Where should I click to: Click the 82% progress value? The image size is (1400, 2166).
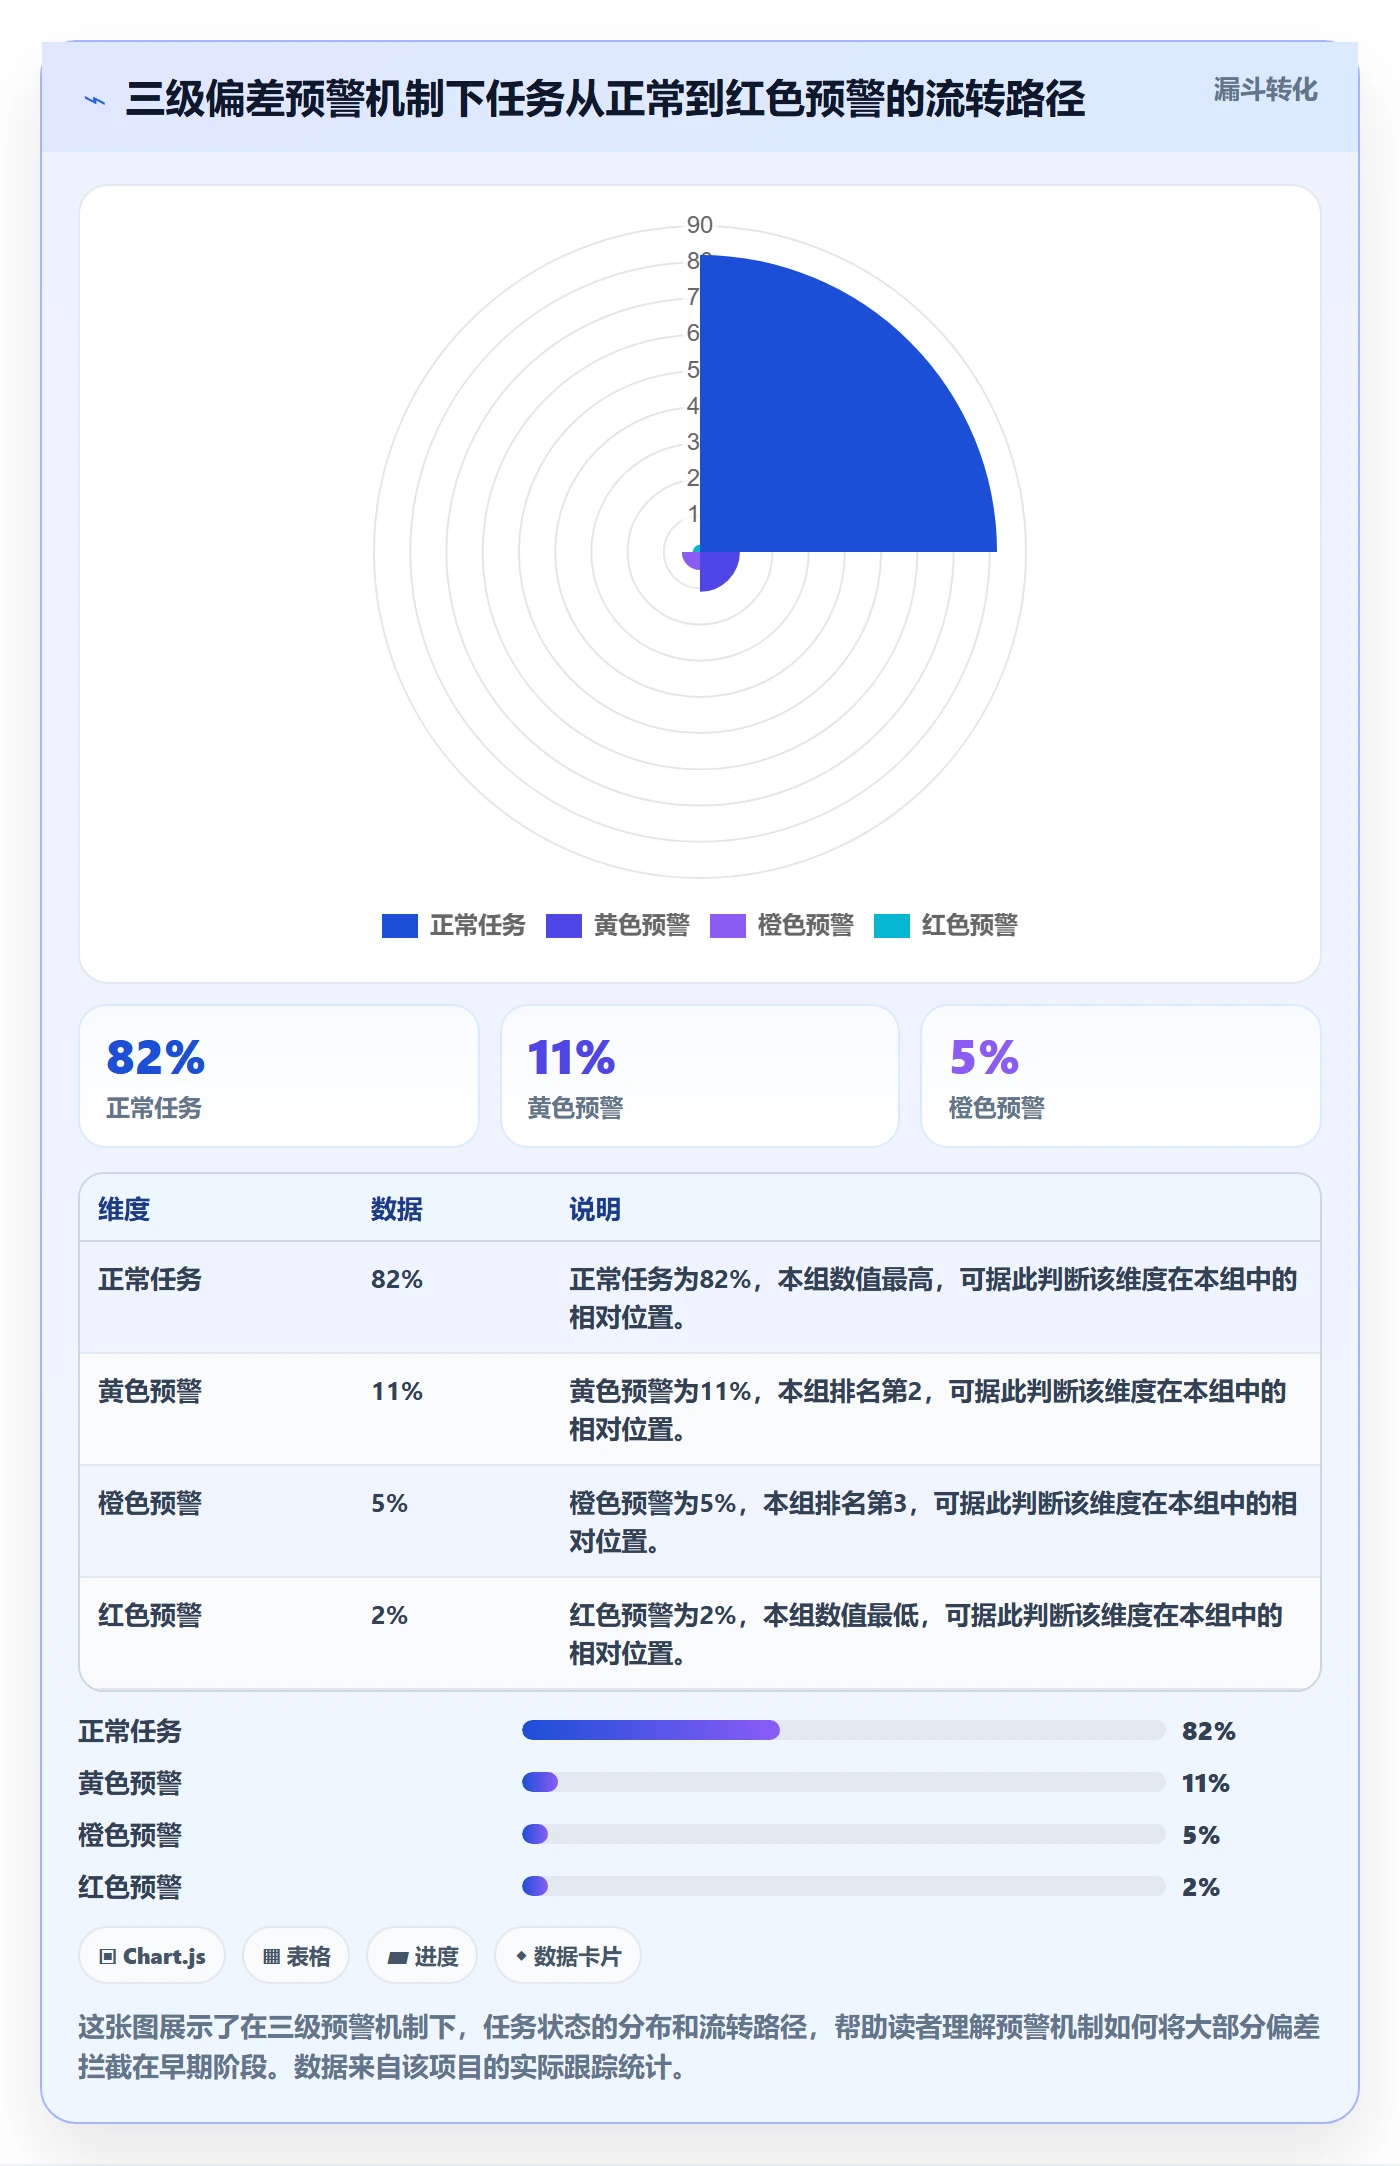coord(1209,1731)
